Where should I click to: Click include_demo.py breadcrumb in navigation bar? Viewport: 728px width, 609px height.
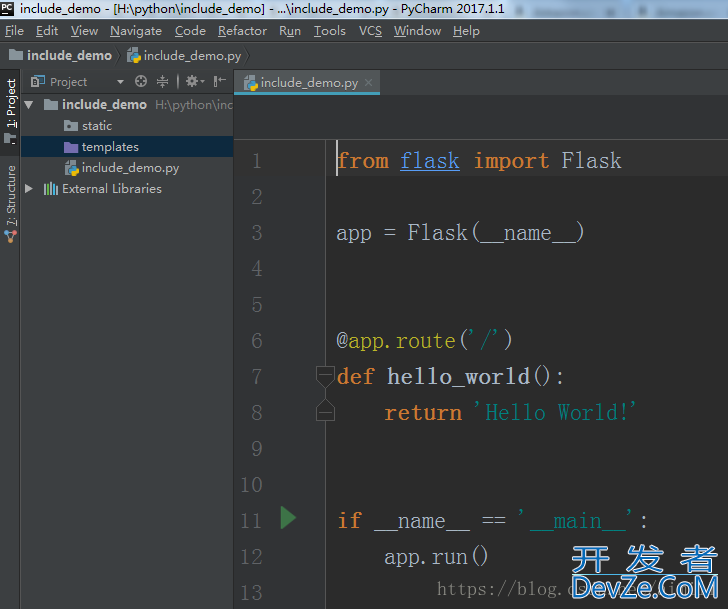[x=184, y=56]
